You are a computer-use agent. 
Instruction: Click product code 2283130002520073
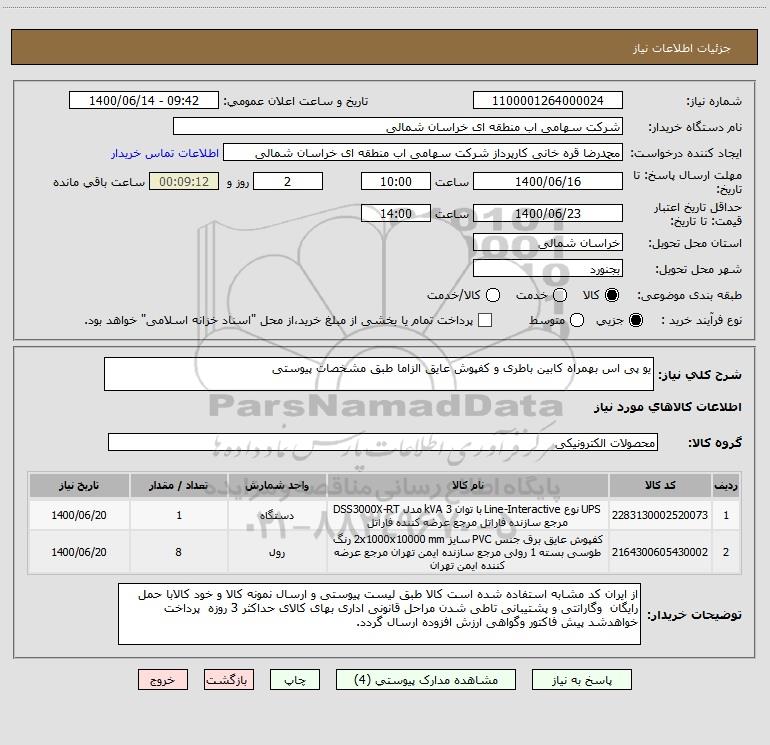(660, 515)
